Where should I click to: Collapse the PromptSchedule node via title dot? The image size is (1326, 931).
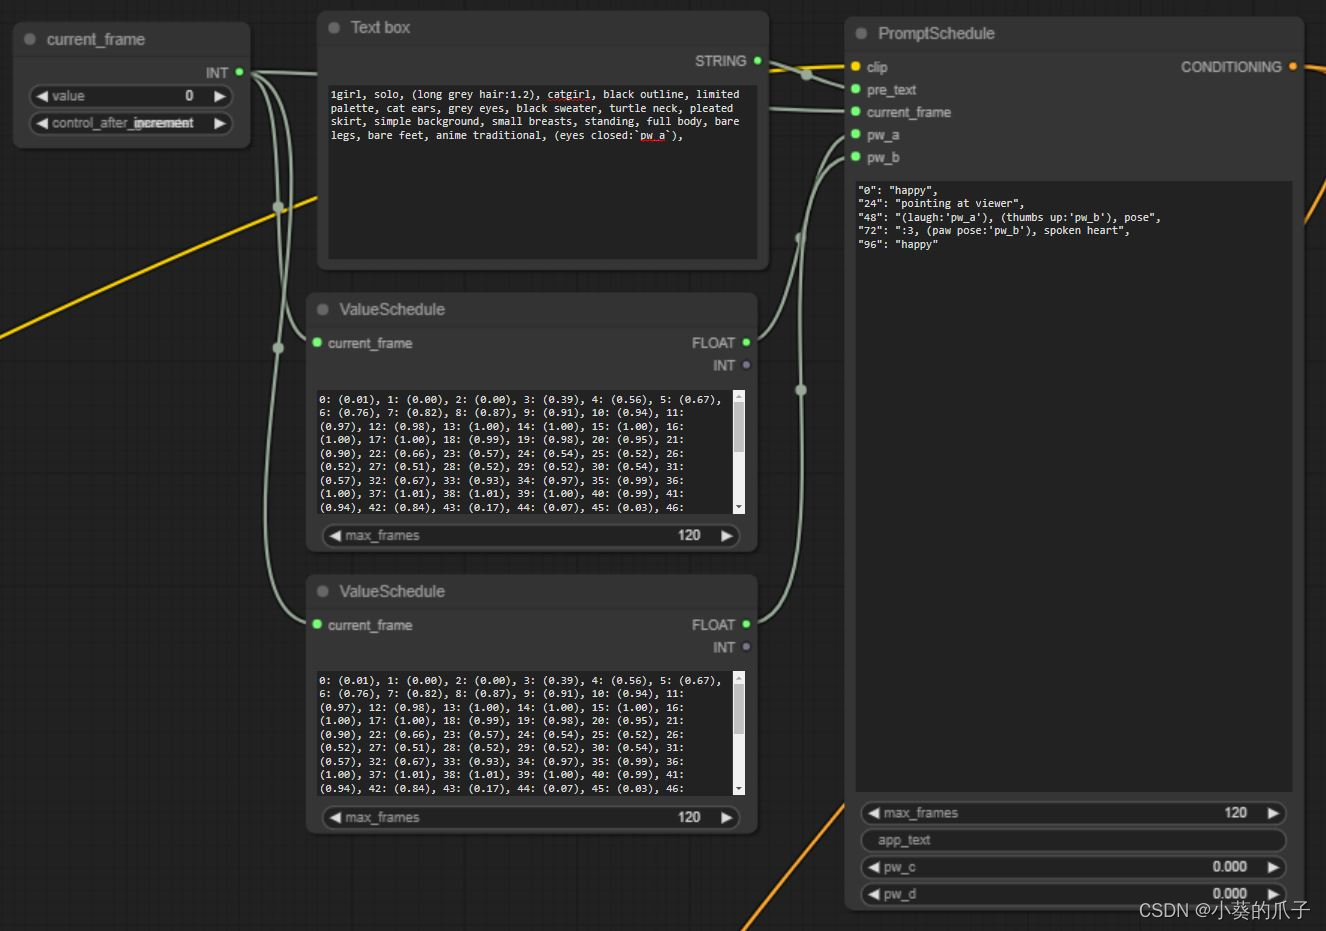pos(861,33)
